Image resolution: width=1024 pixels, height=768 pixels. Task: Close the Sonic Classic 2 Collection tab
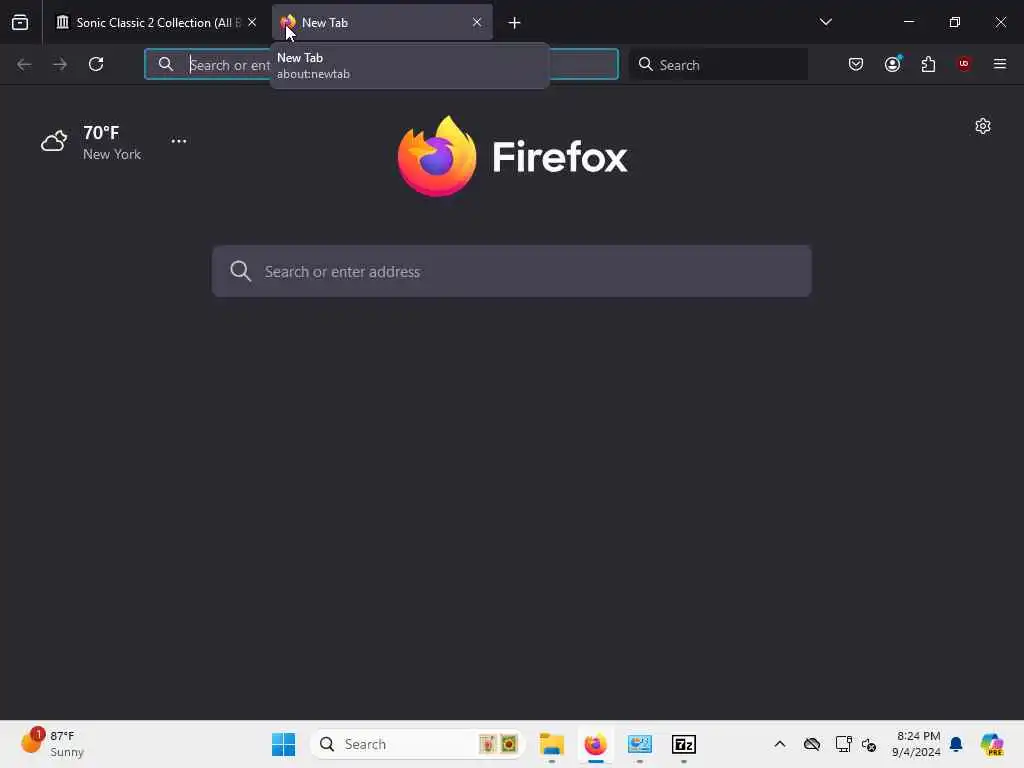252,22
